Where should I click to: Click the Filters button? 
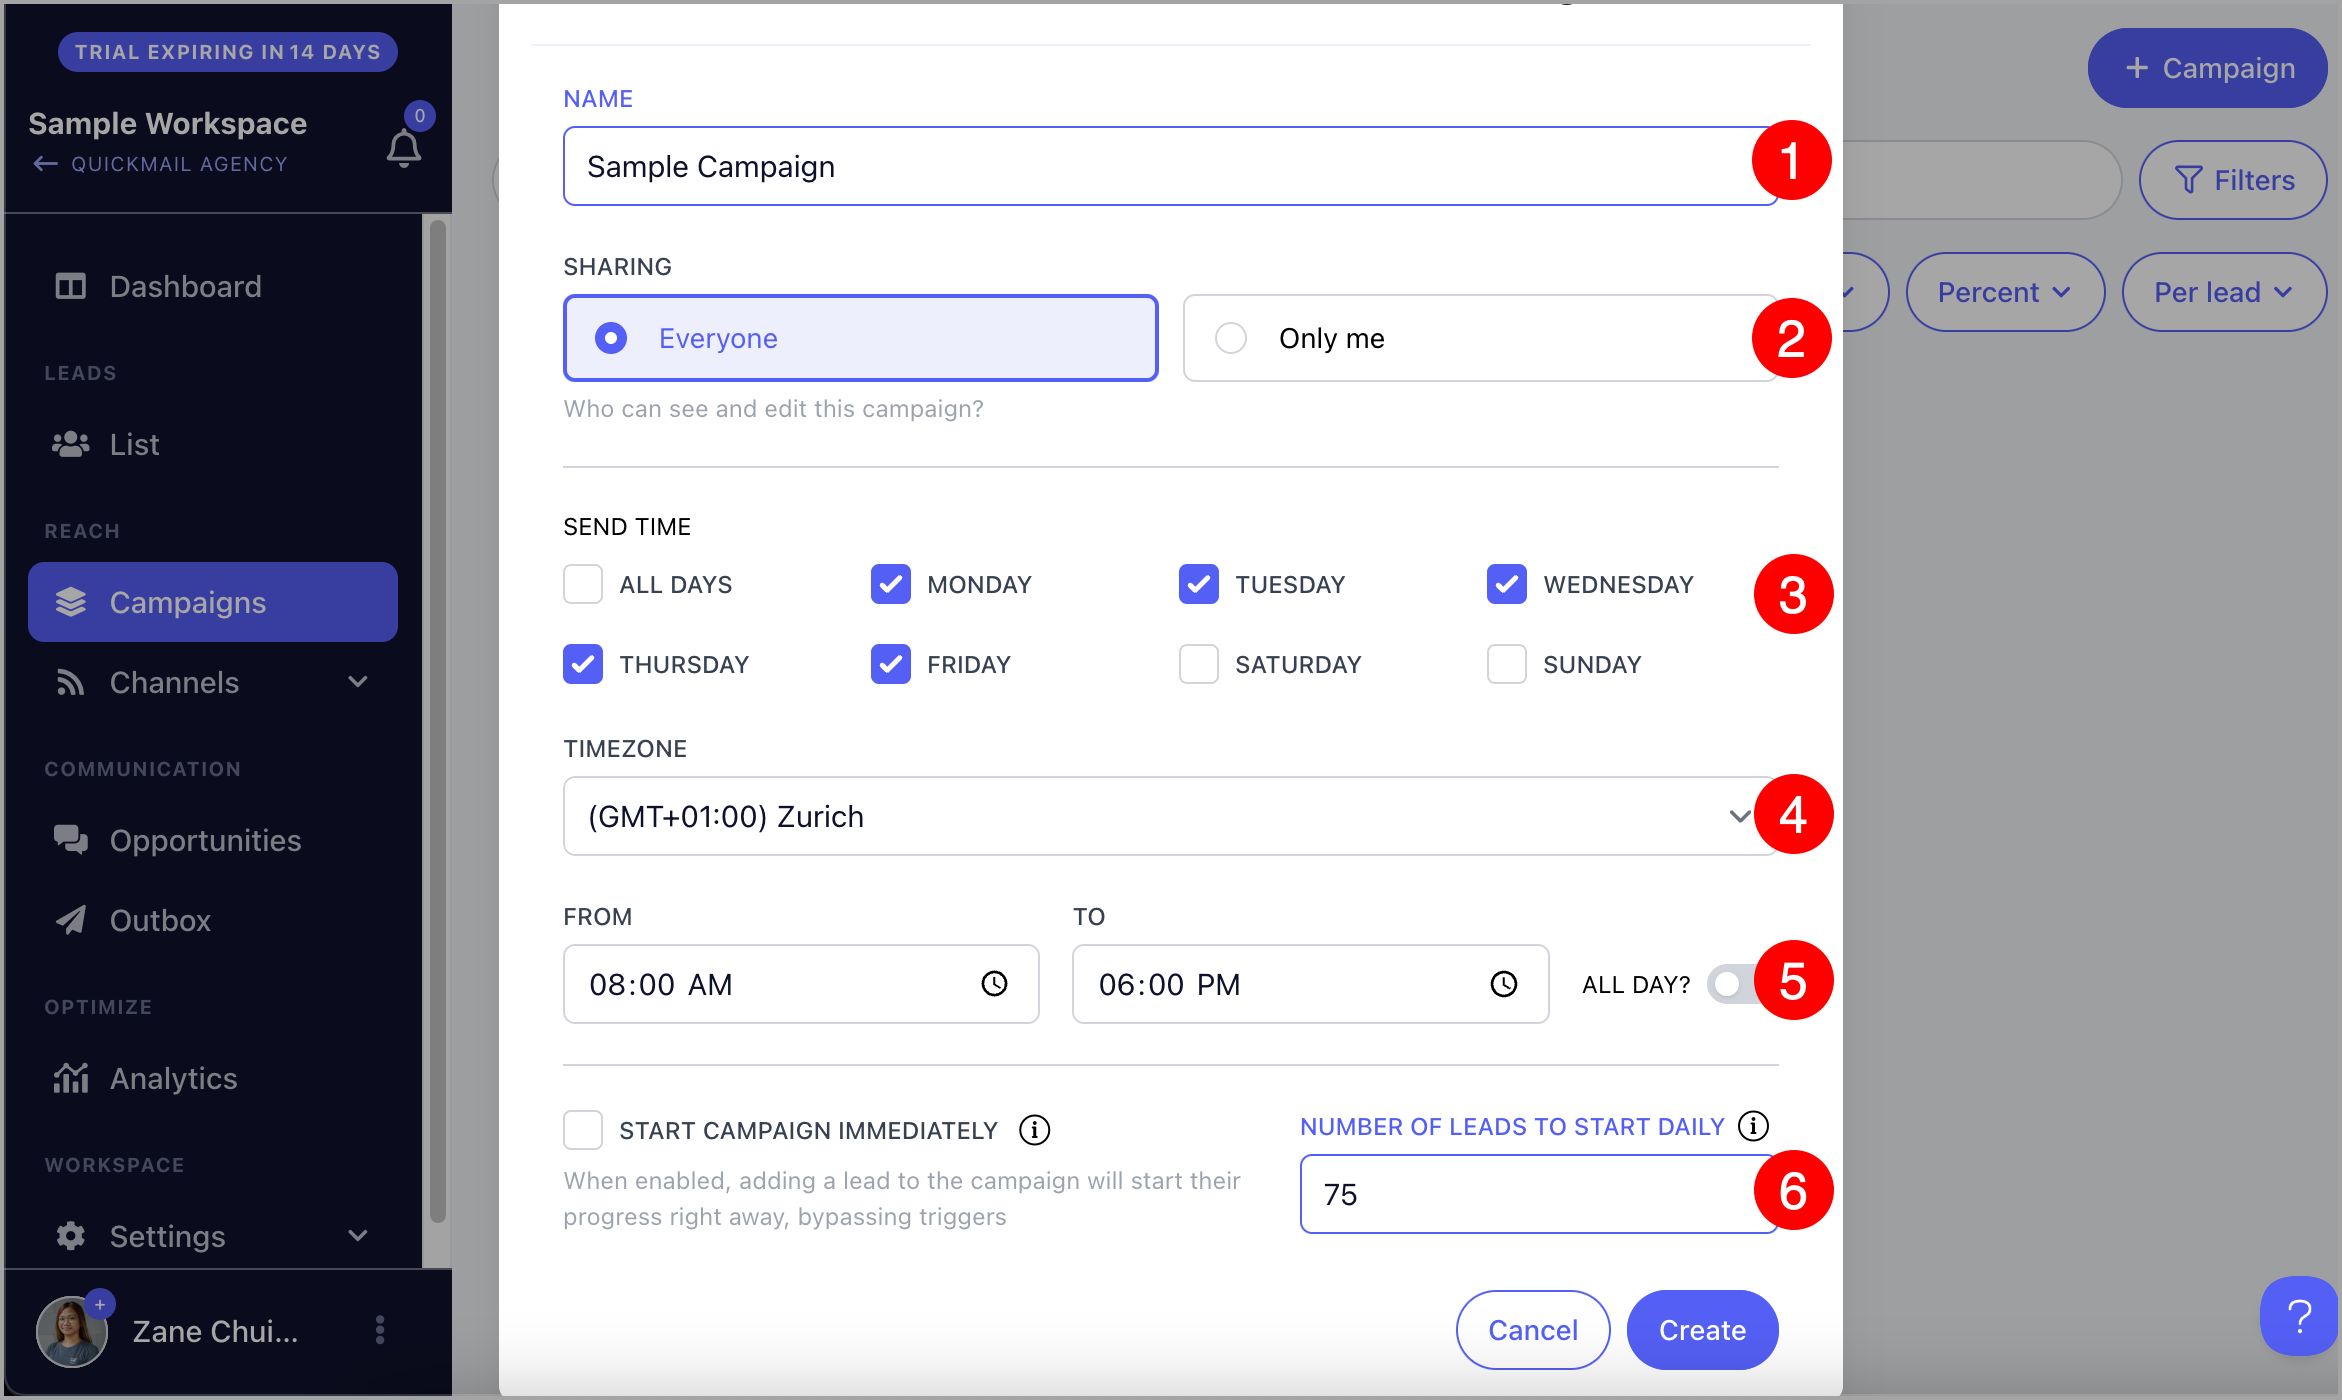click(2233, 180)
